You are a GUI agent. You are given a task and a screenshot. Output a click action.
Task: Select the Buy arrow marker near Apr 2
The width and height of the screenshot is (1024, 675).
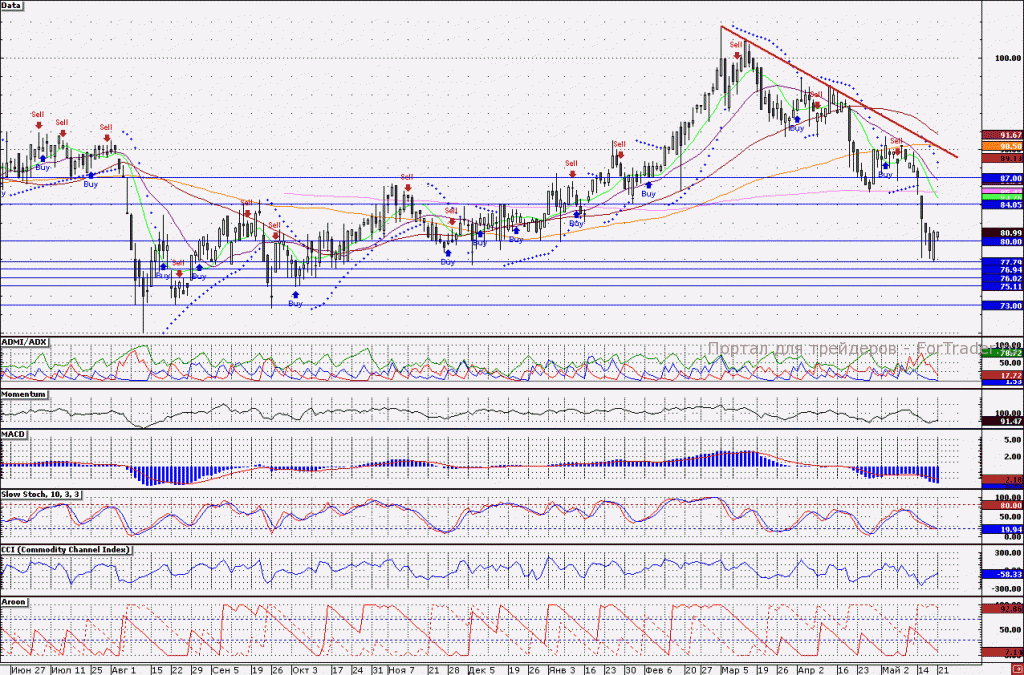coord(797,120)
